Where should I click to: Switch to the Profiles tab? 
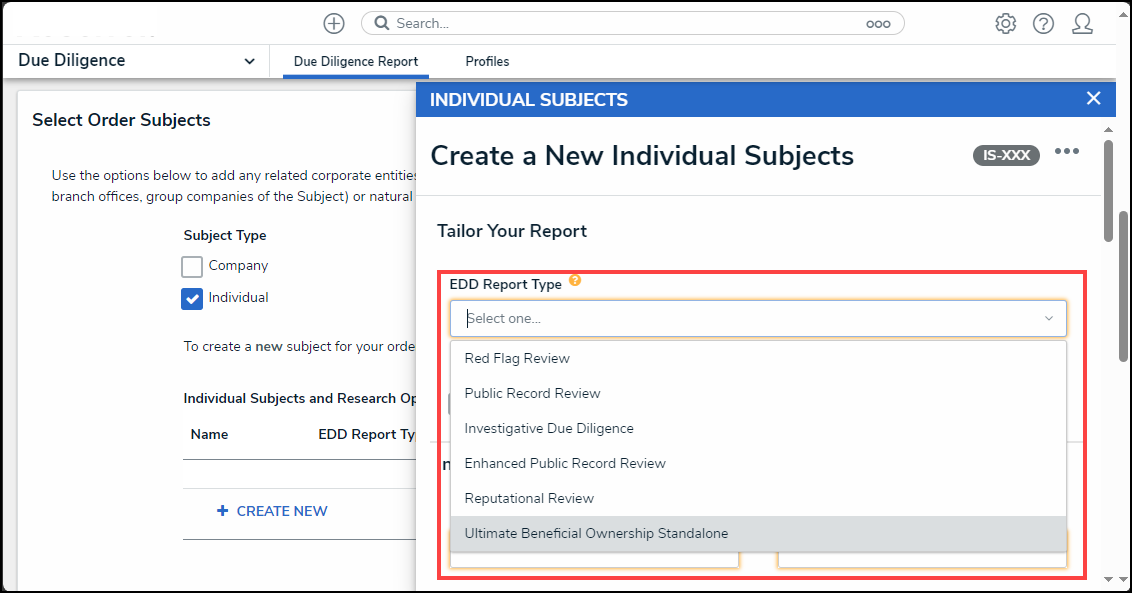[487, 61]
